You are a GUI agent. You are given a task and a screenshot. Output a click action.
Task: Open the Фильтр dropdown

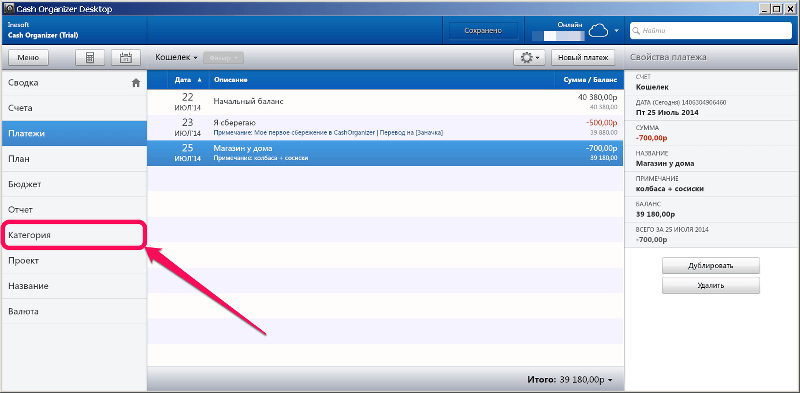pyautogui.click(x=223, y=58)
